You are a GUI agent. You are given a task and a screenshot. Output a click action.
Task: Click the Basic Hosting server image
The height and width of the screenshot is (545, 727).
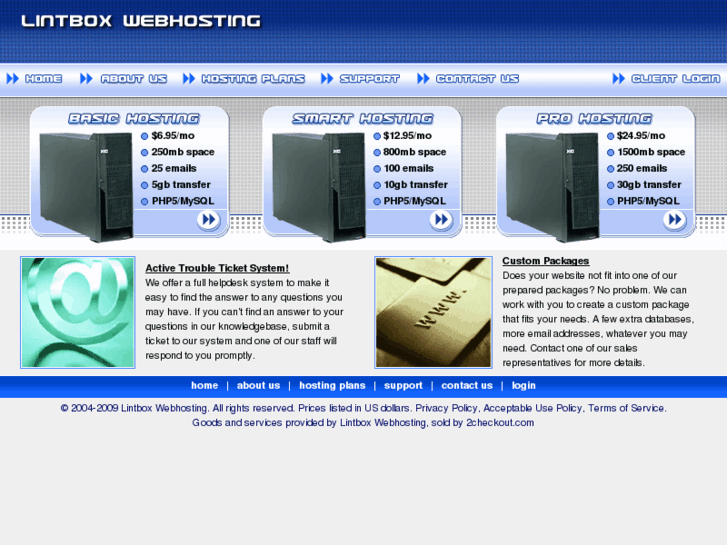tap(86, 187)
